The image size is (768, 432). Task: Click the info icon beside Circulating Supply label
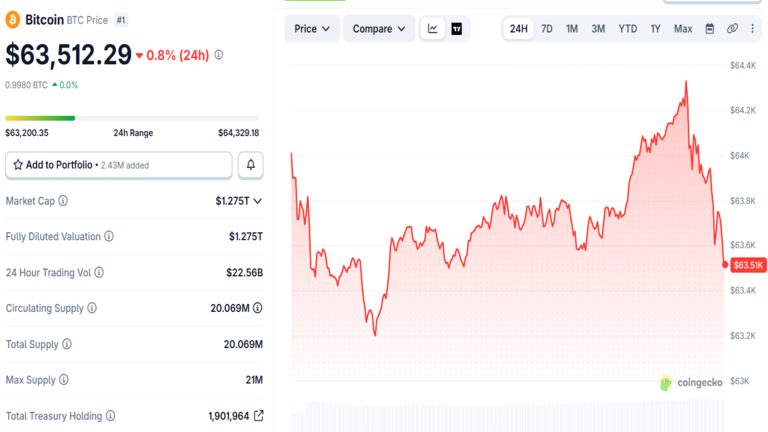coord(92,308)
